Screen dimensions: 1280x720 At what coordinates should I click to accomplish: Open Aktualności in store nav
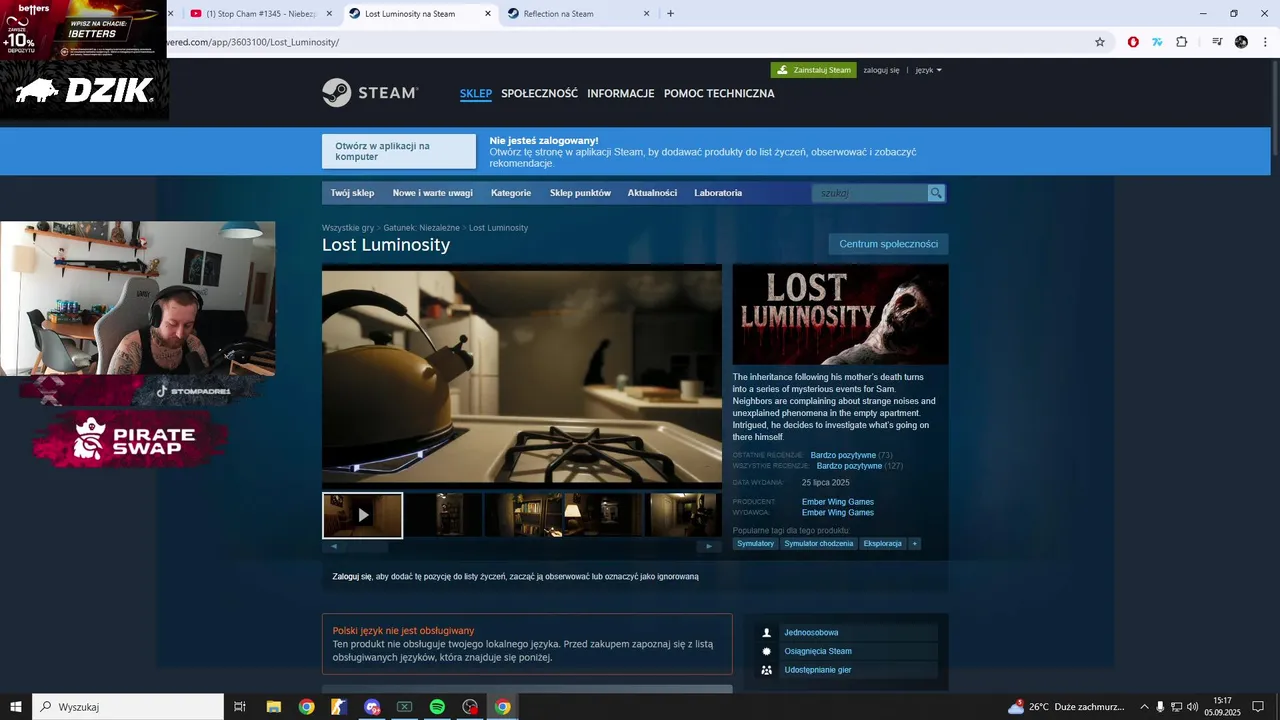point(652,193)
